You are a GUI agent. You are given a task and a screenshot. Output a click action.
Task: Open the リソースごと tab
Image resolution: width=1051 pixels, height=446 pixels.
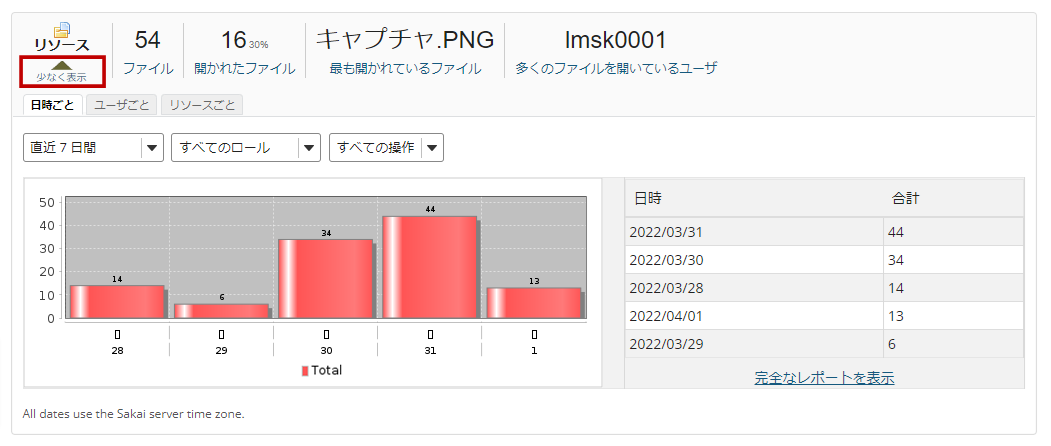(201, 105)
